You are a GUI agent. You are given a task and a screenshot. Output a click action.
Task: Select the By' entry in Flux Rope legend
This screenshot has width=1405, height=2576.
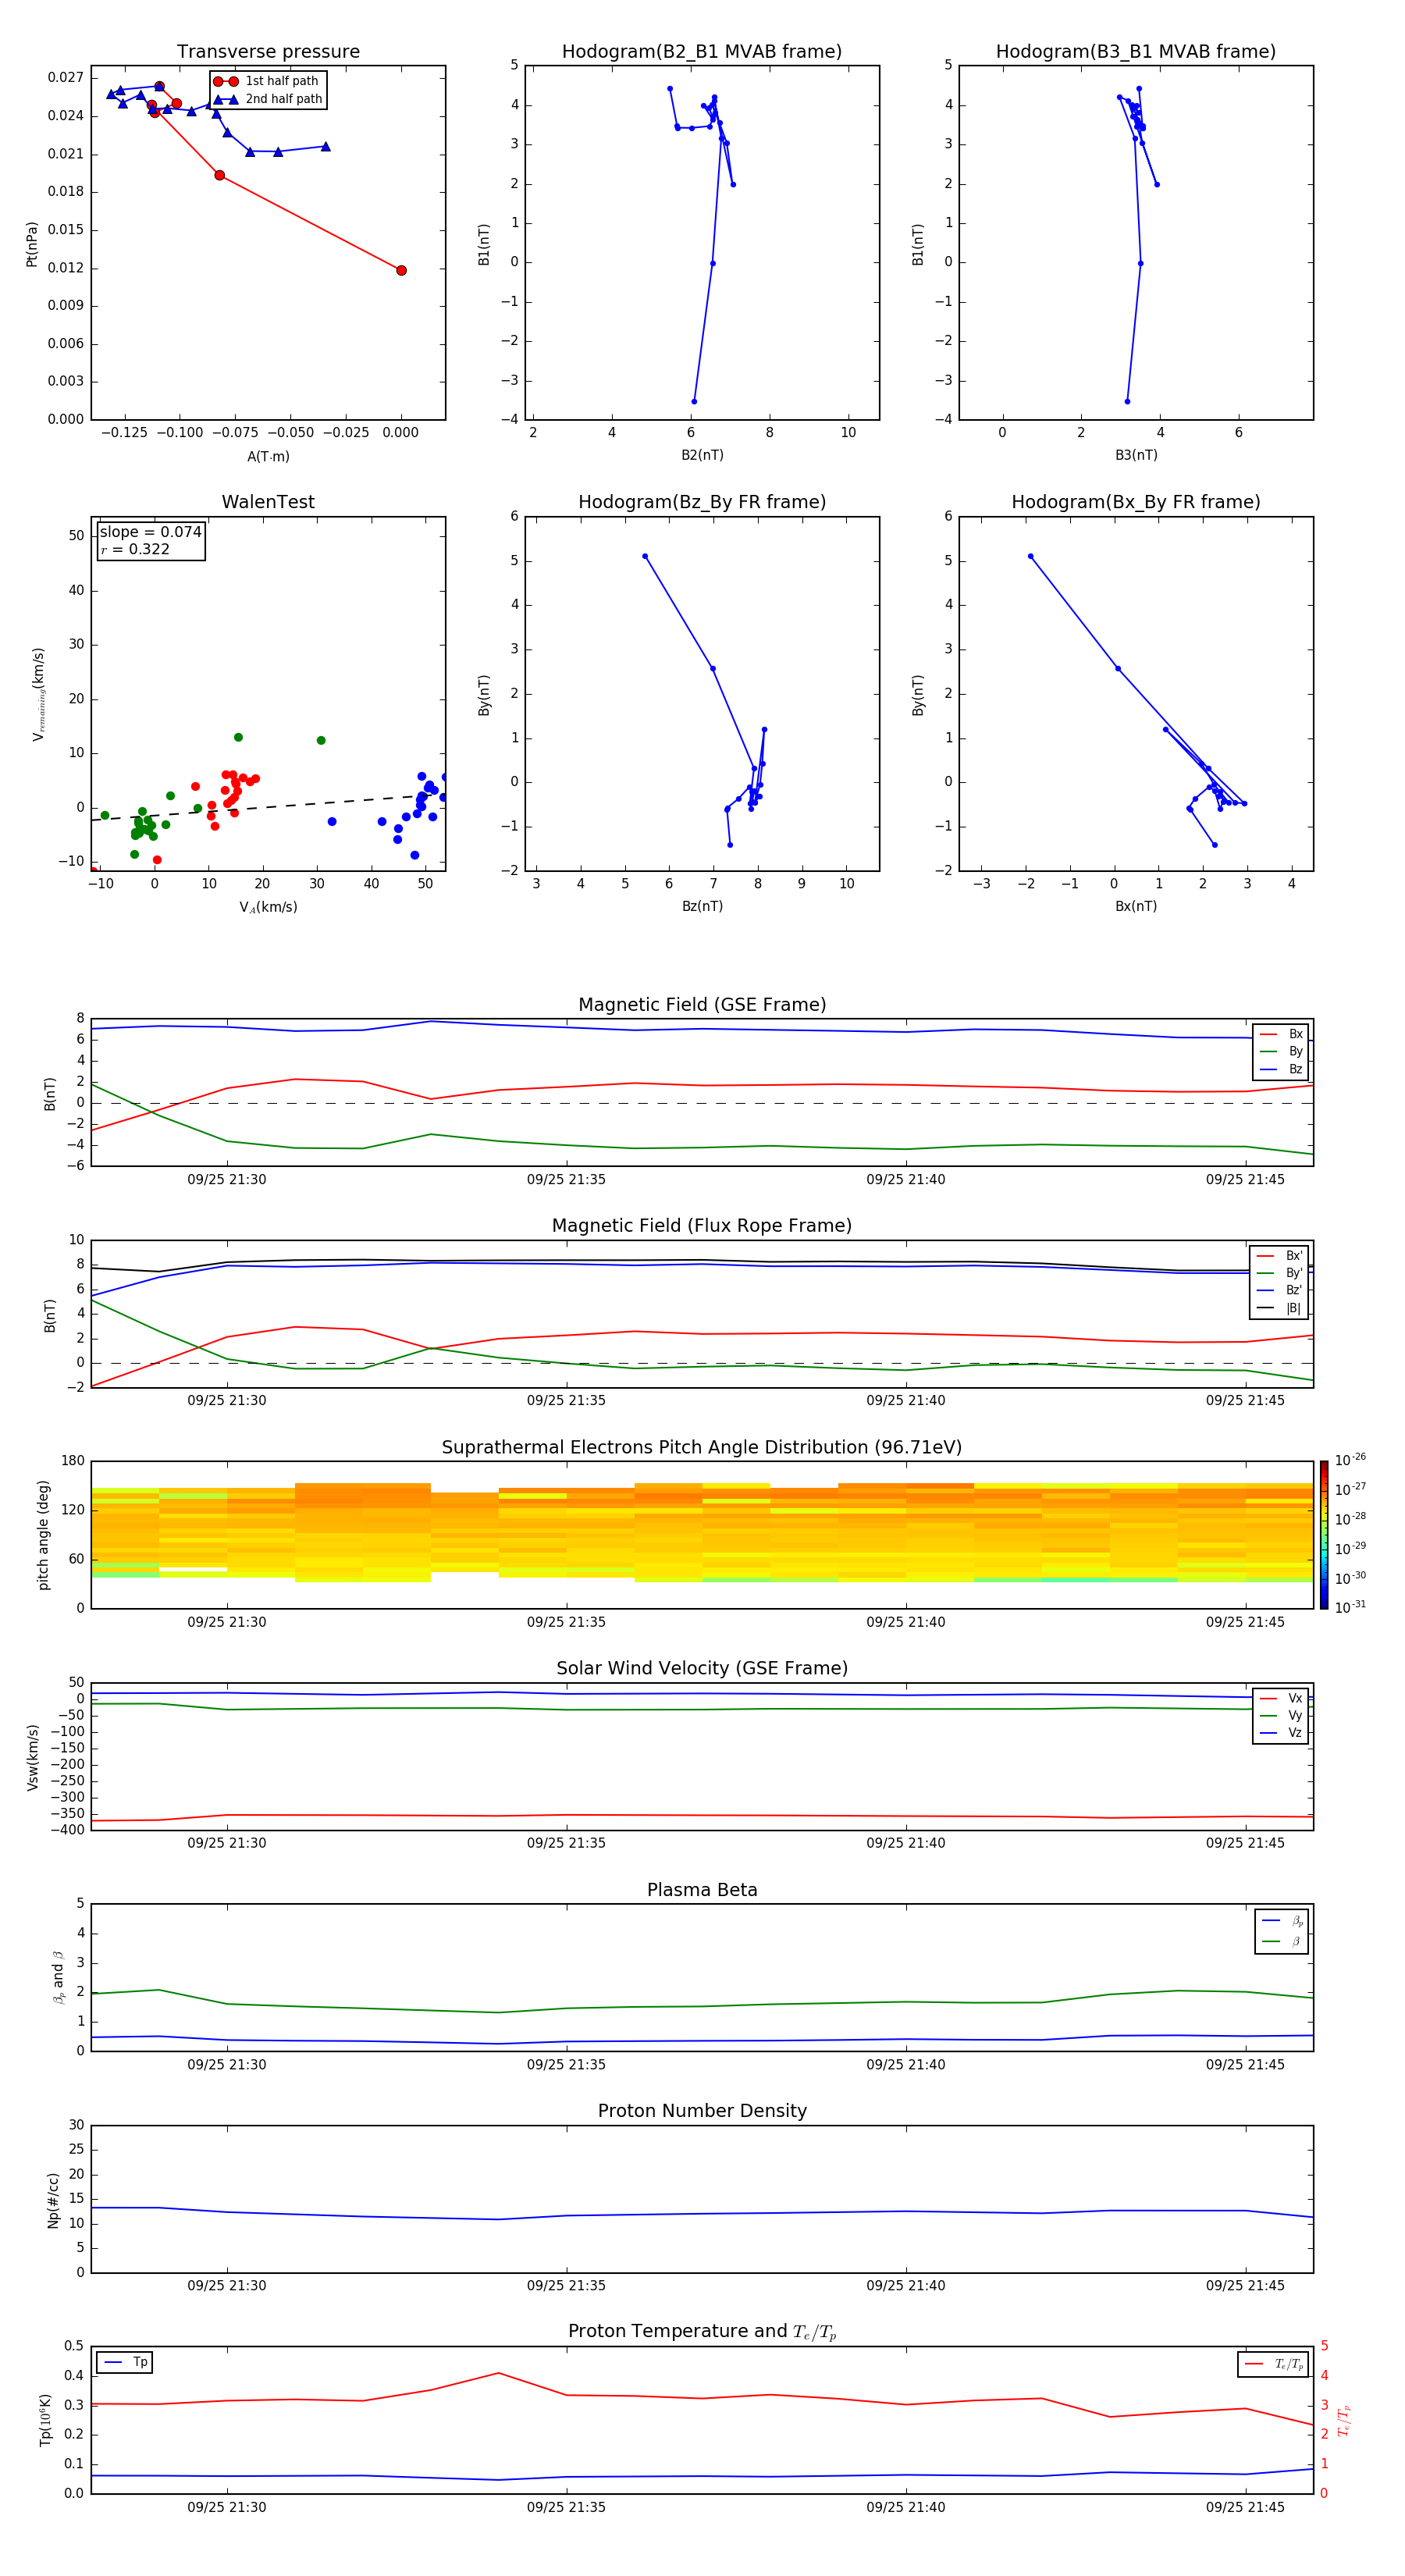(1279, 1273)
